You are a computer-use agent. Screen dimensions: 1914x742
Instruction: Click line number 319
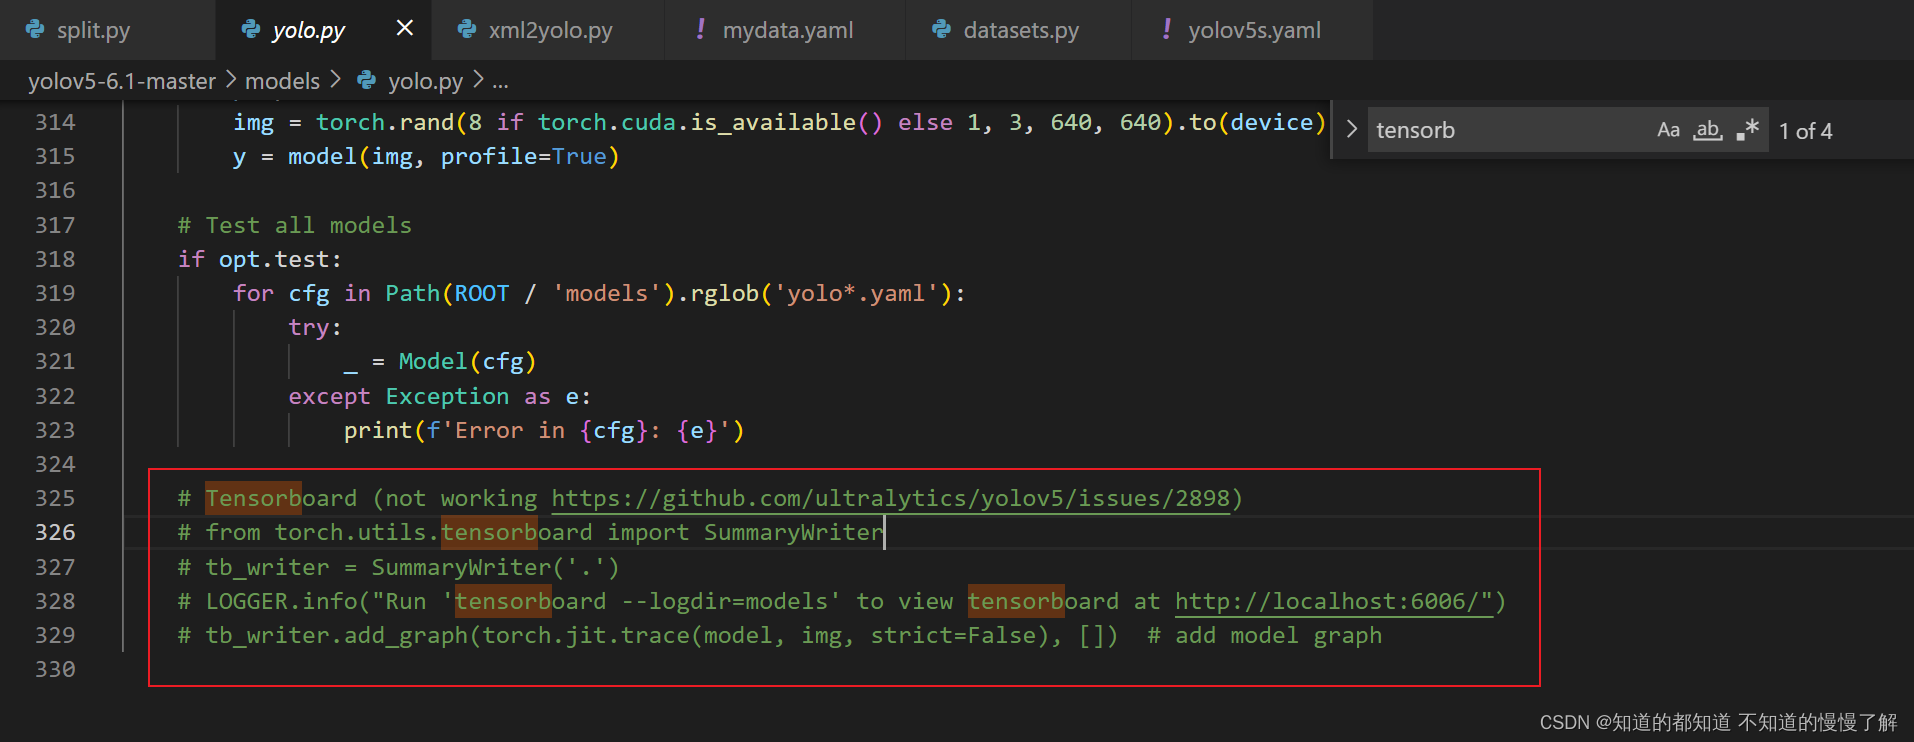point(55,293)
